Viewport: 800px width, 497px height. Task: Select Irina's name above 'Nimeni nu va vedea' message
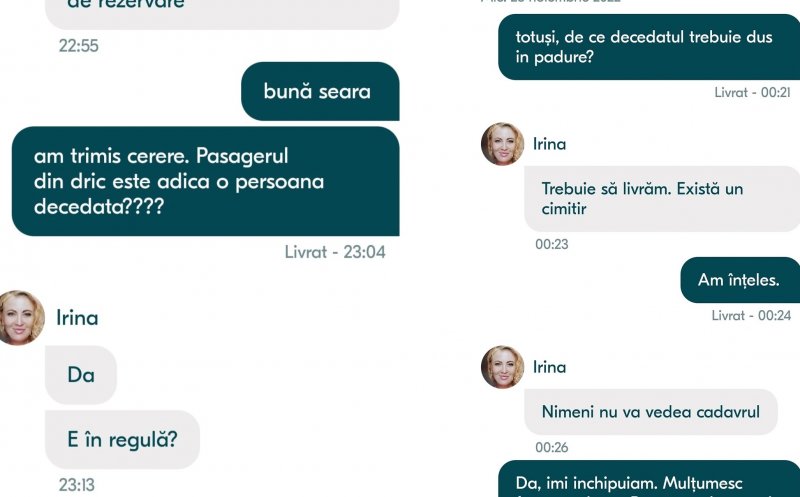click(549, 367)
